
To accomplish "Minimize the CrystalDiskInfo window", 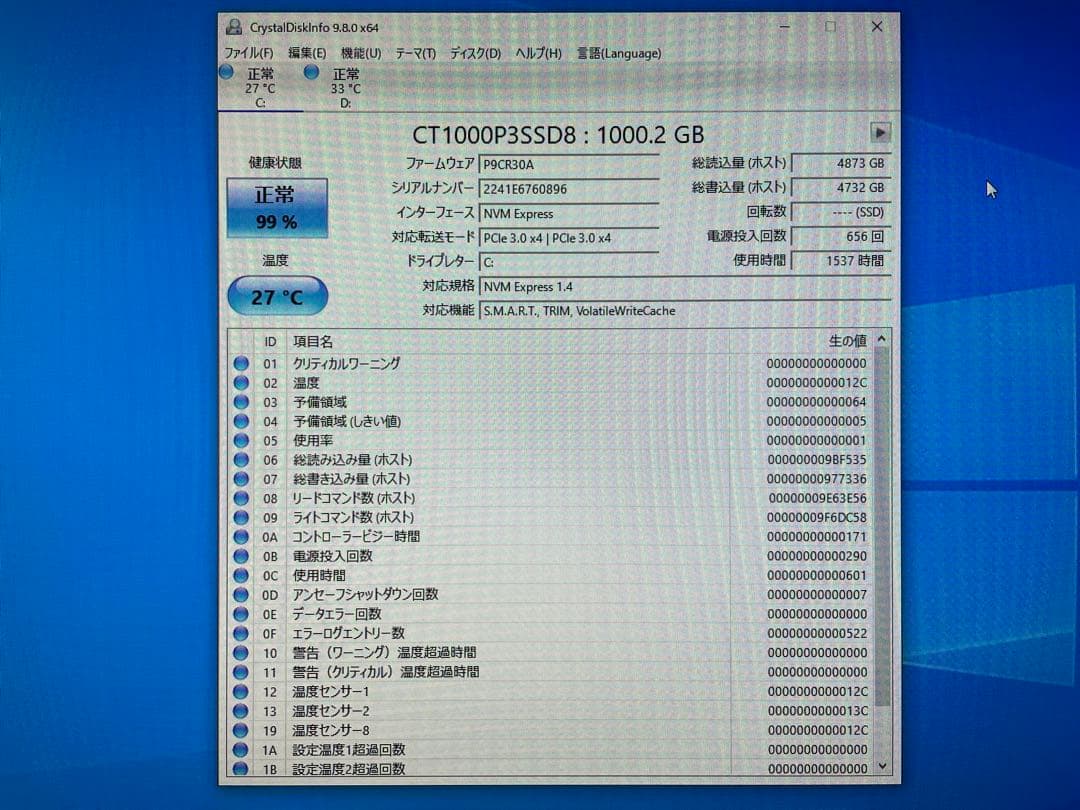I will click(x=785, y=26).
